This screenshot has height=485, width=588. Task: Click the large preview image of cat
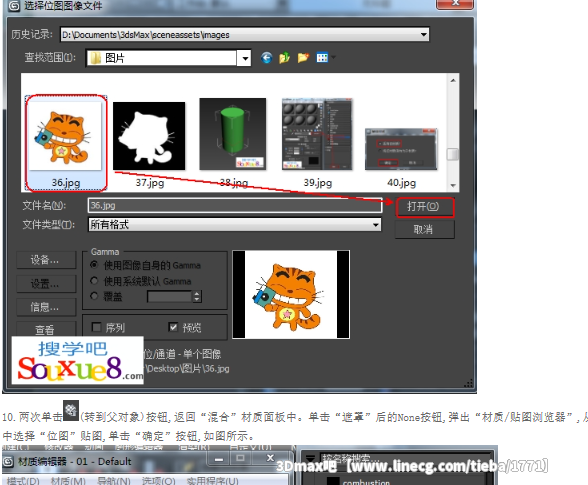coord(291,295)
